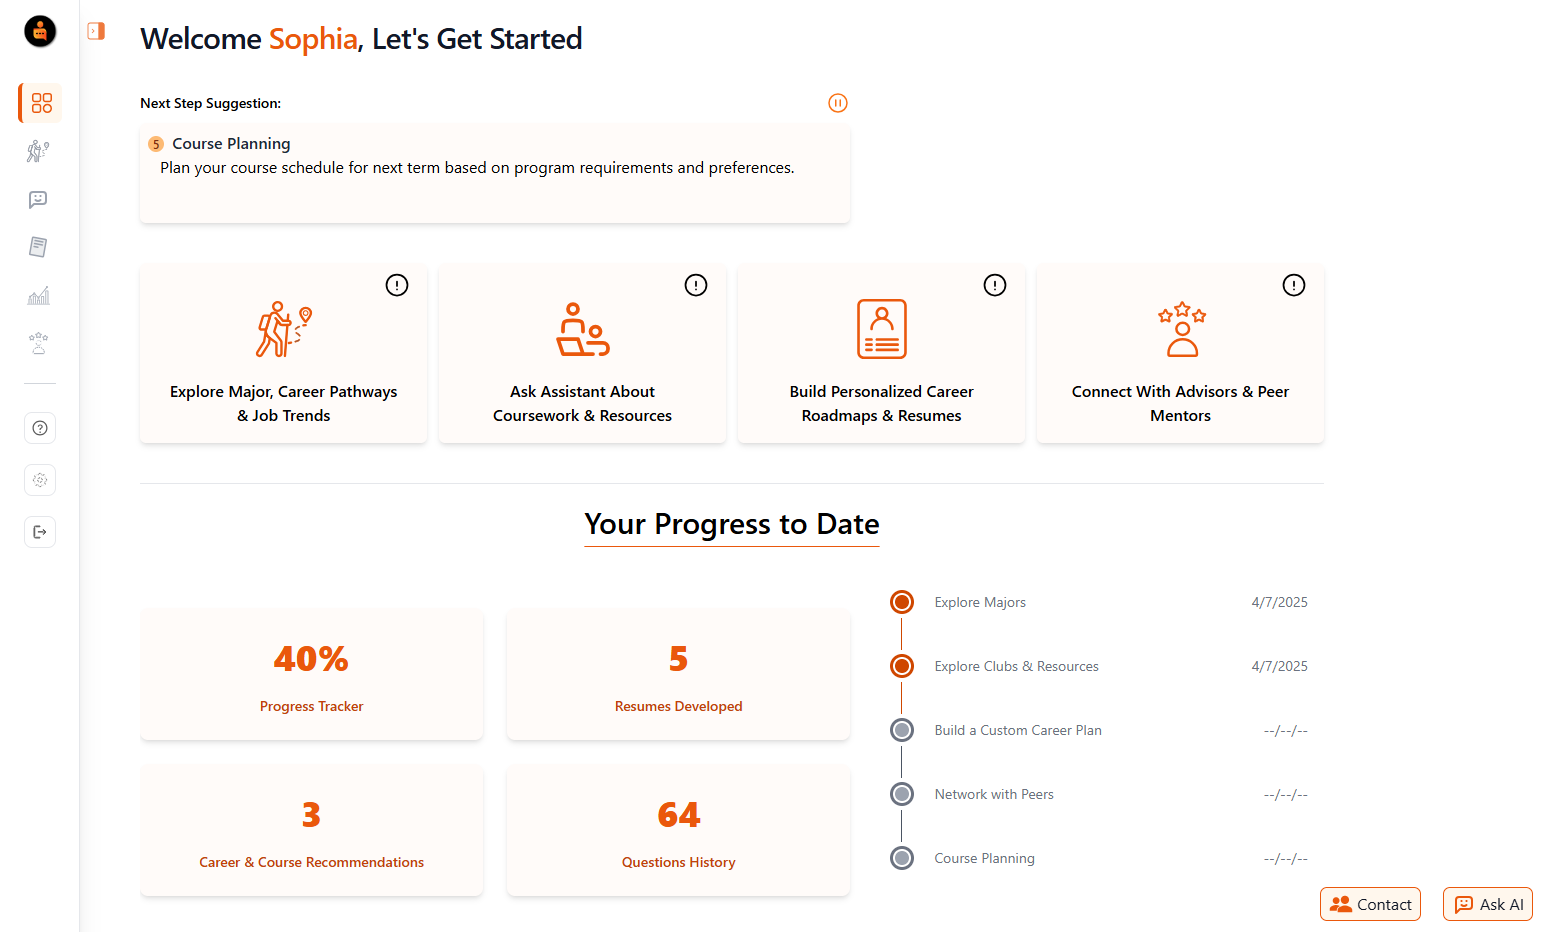The height and width of the screenshot is (932, 1557).
Task: Open the dashboard grid icon in sidebar
Action: click(x=41, y=103)
